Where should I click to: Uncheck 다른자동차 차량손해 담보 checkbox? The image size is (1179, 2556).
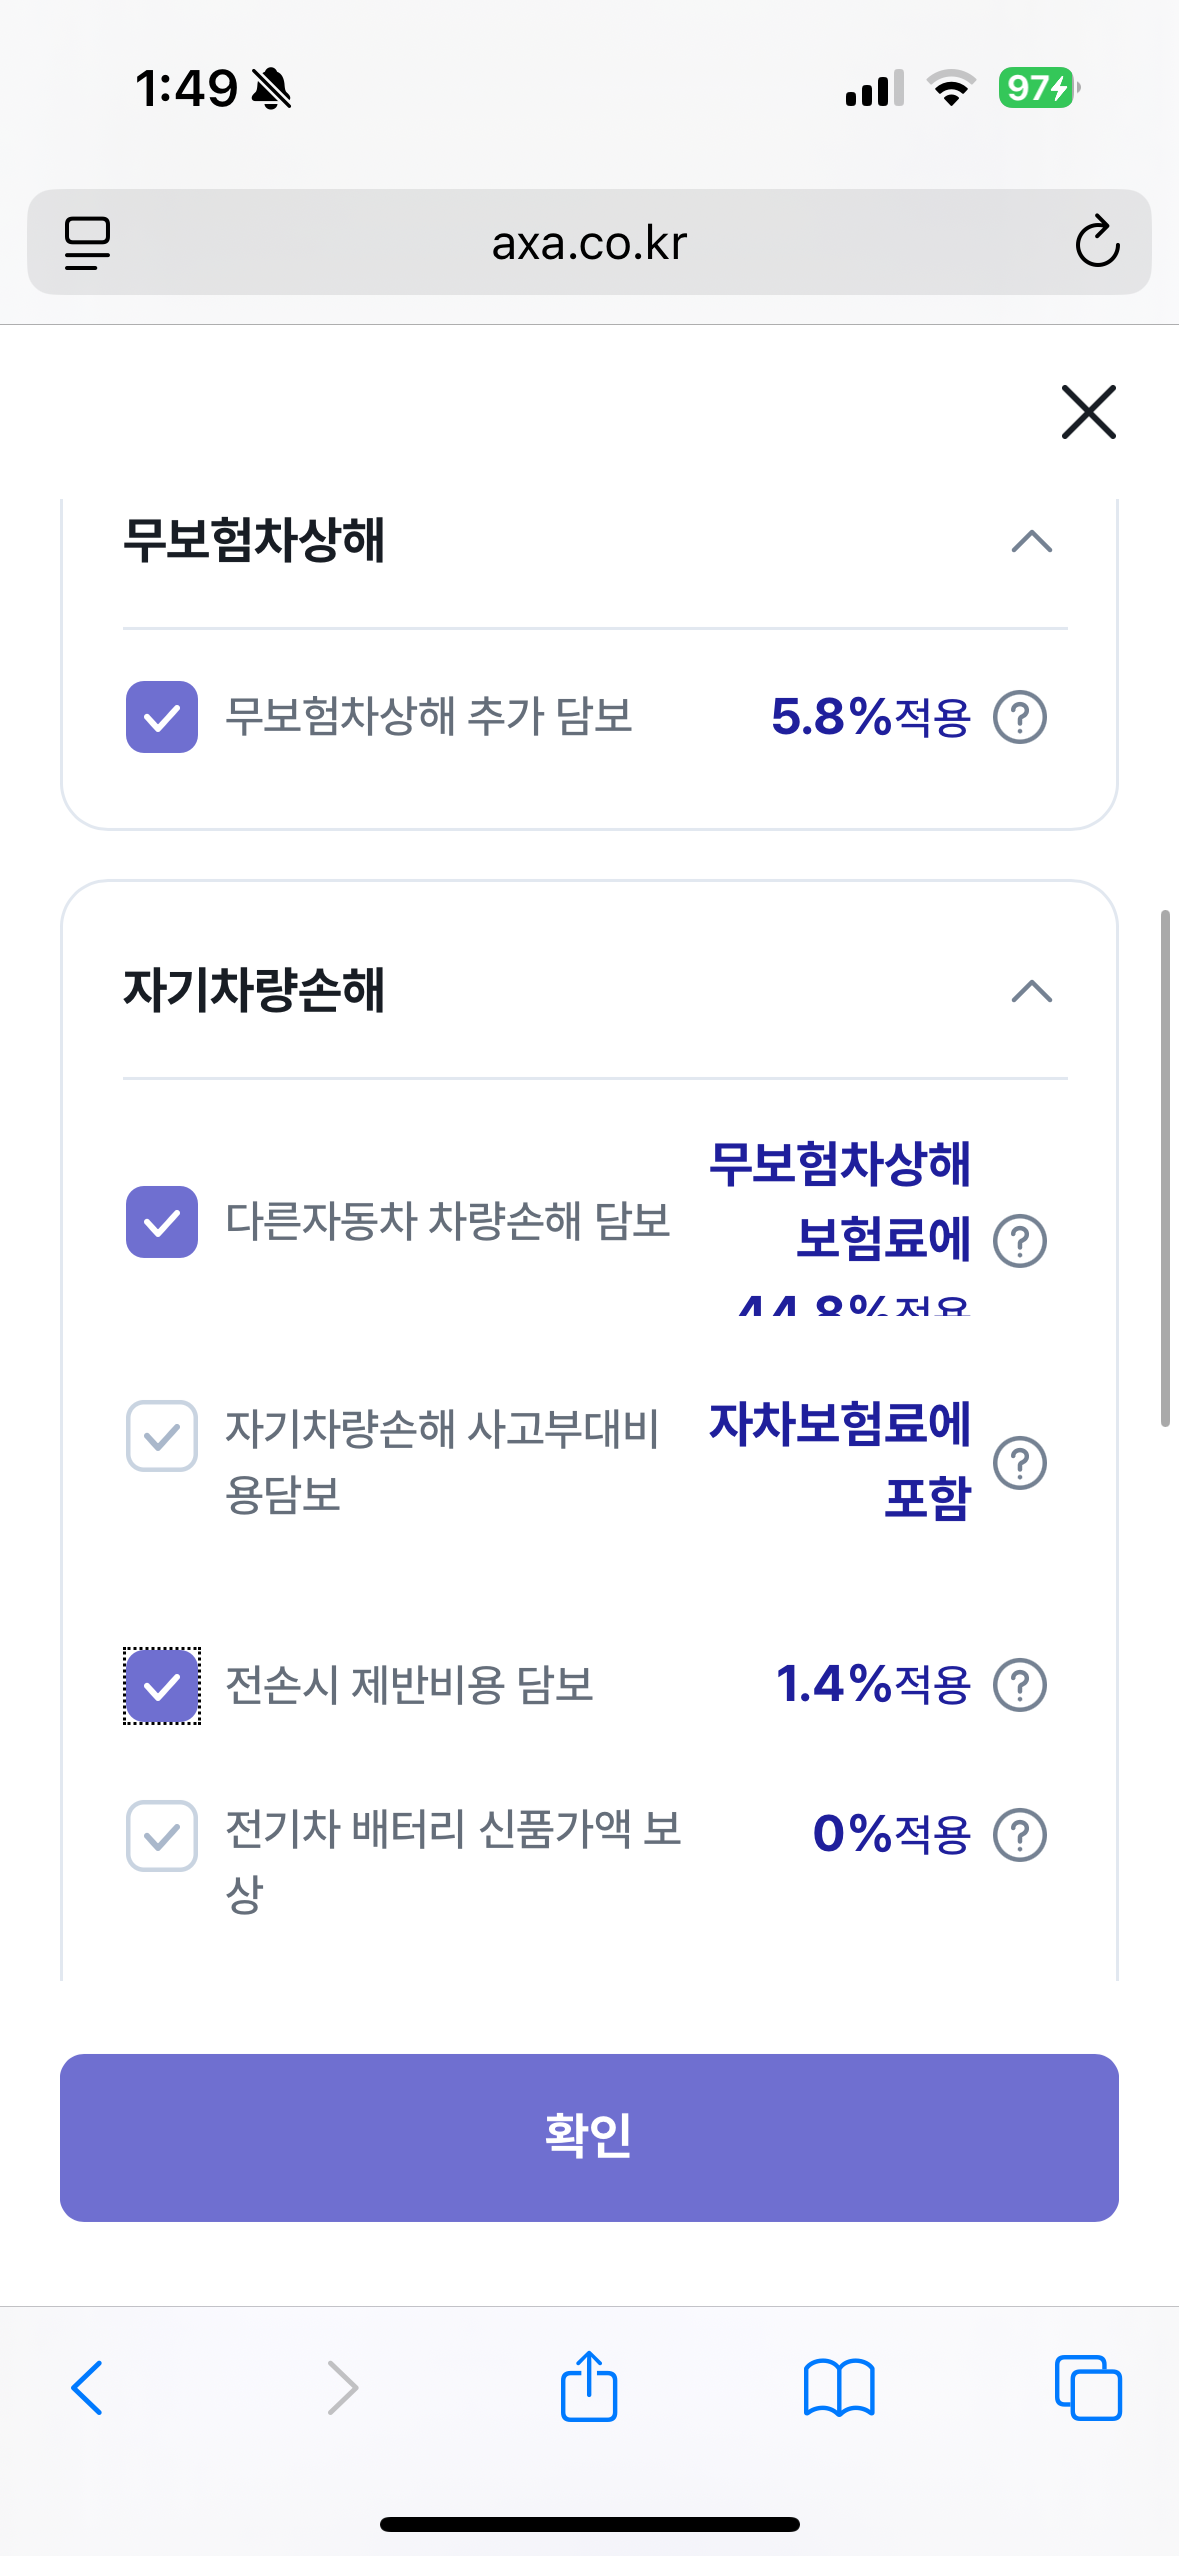tap(162, 1222)
